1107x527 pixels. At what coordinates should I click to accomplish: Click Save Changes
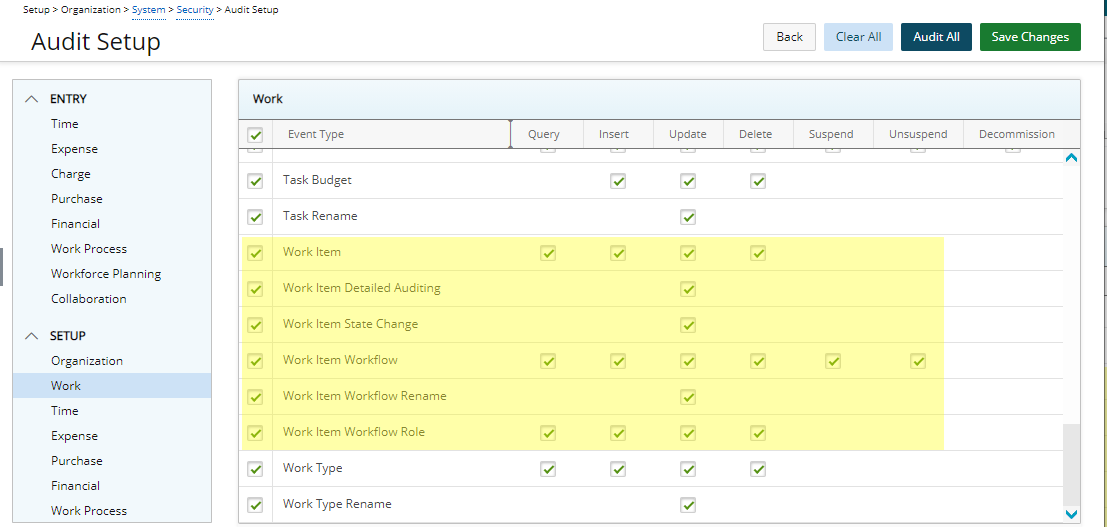pos(1030,37)
